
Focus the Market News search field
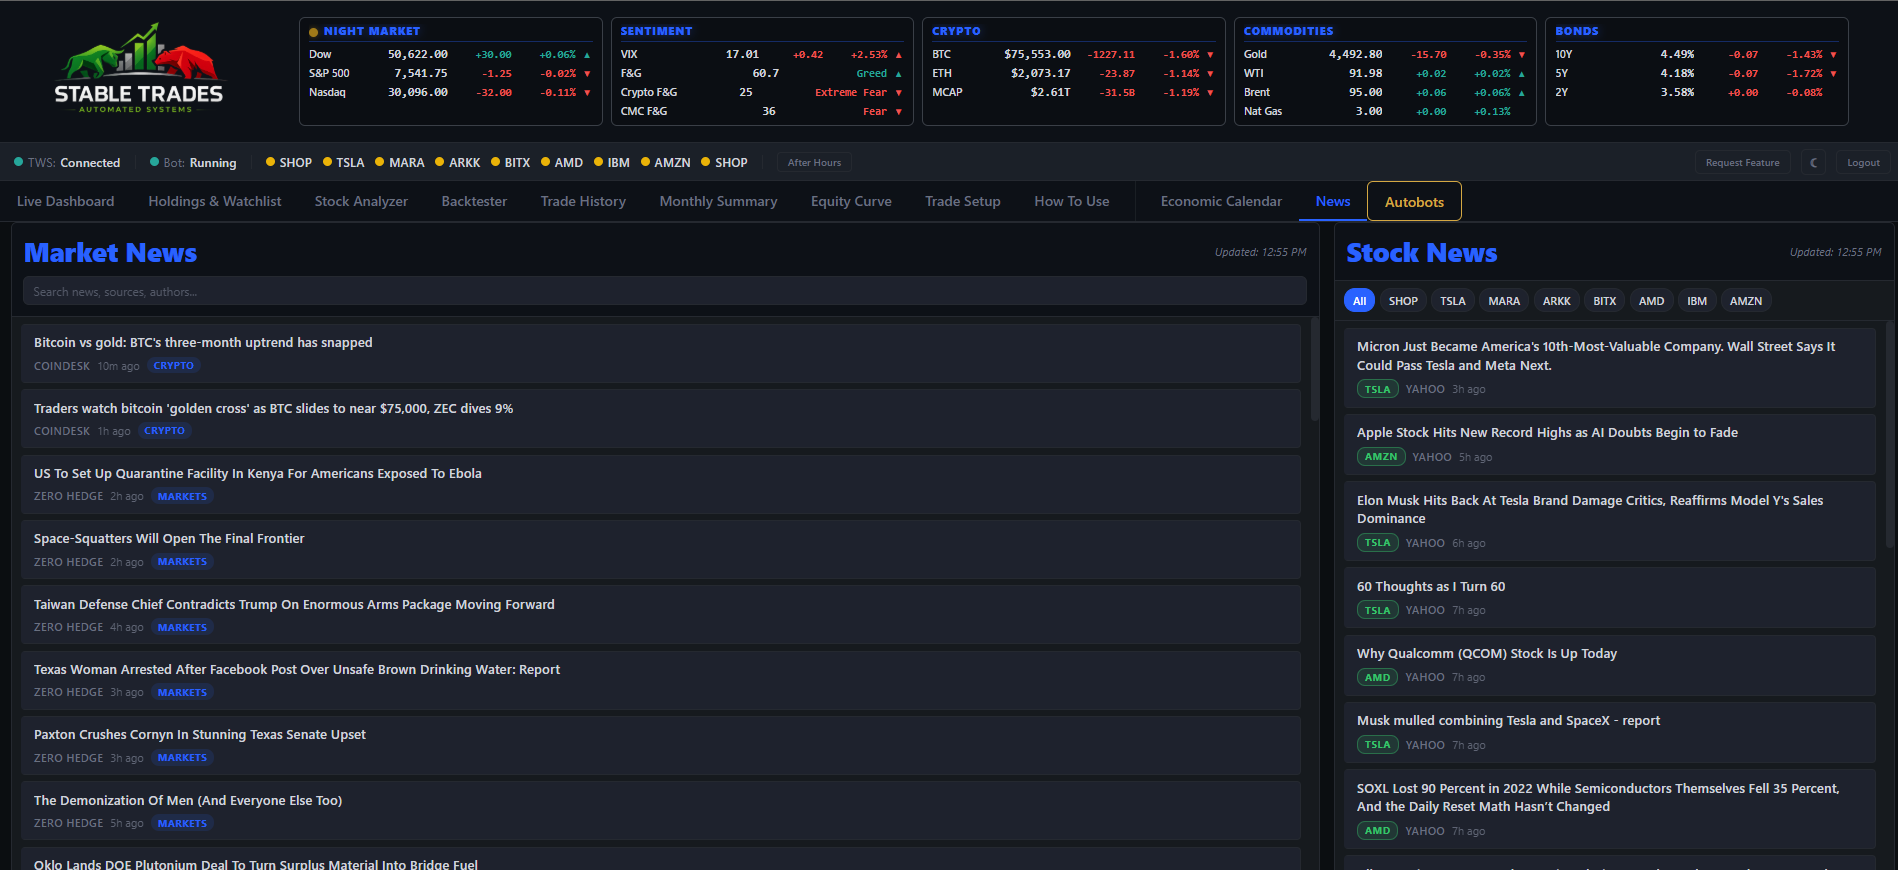664,291
